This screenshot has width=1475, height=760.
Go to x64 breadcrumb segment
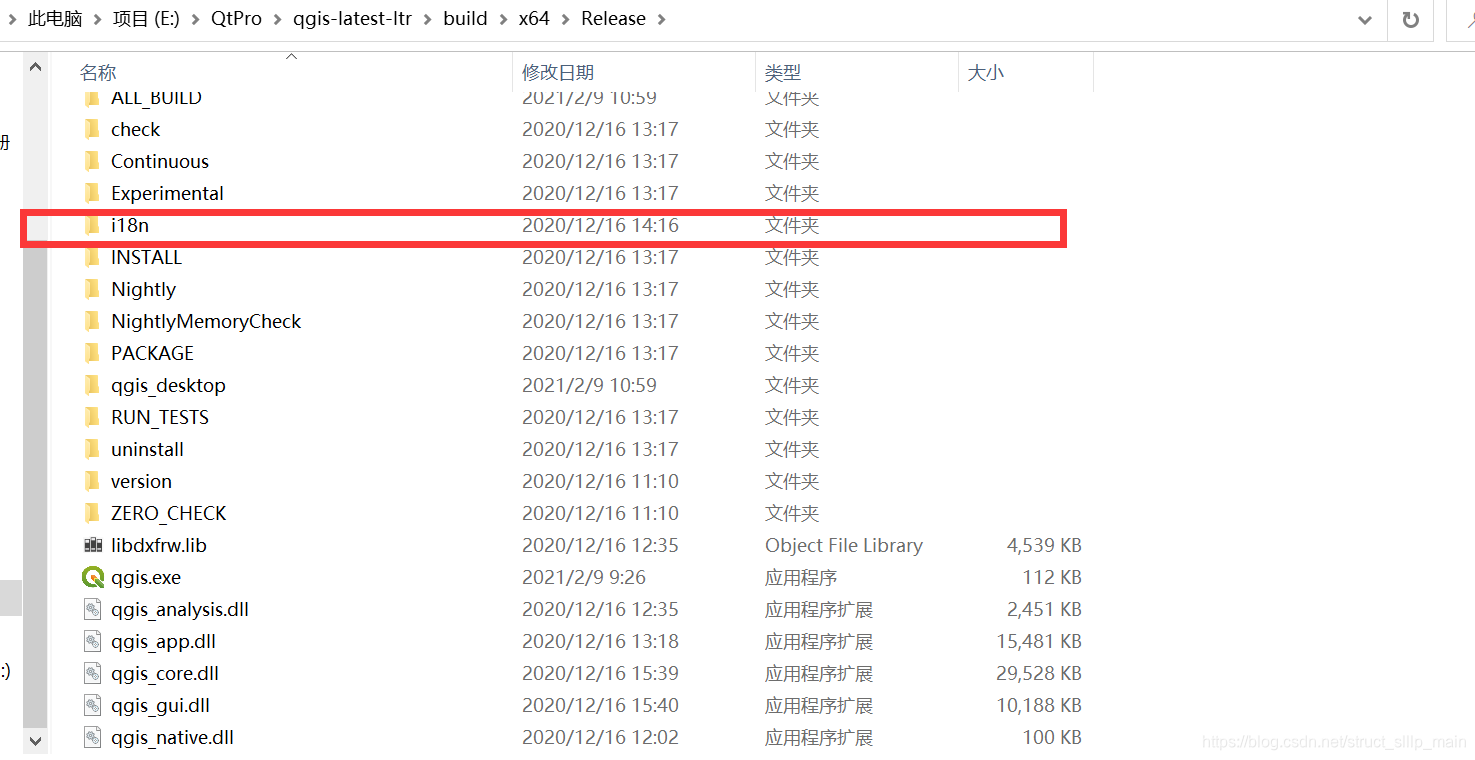(x=534, y=19)
